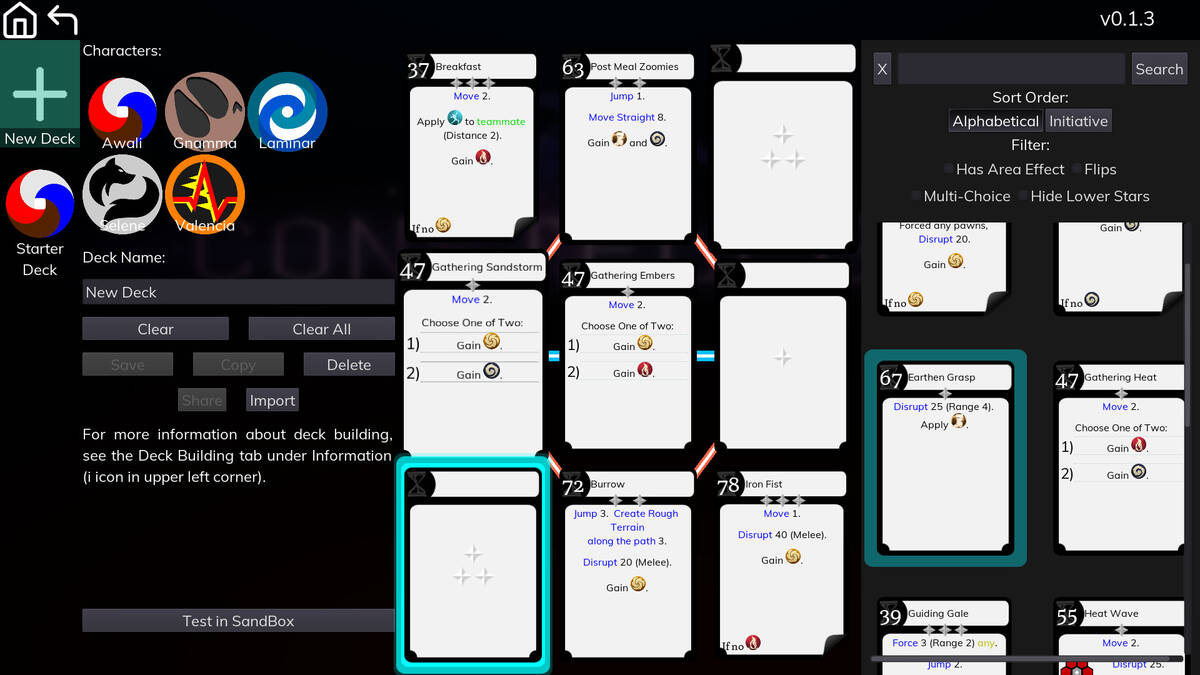Pick Heat Wave from the card library

pos(1120,636)
